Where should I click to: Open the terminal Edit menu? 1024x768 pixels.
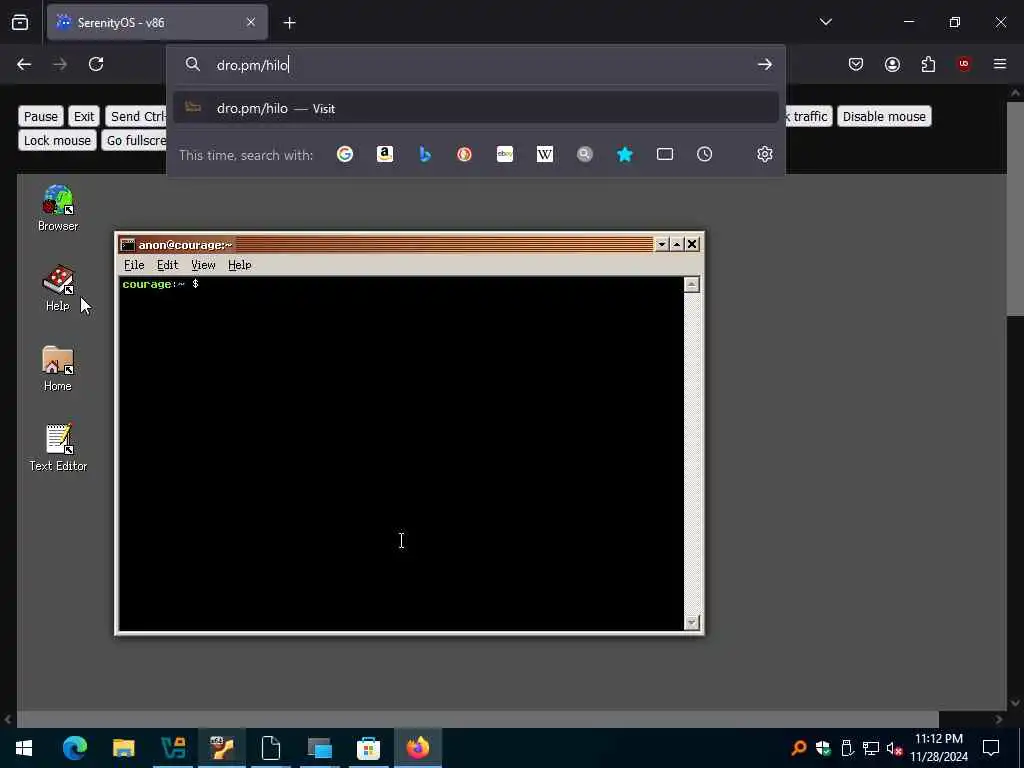pyautogui.click(x=167, y=265)
